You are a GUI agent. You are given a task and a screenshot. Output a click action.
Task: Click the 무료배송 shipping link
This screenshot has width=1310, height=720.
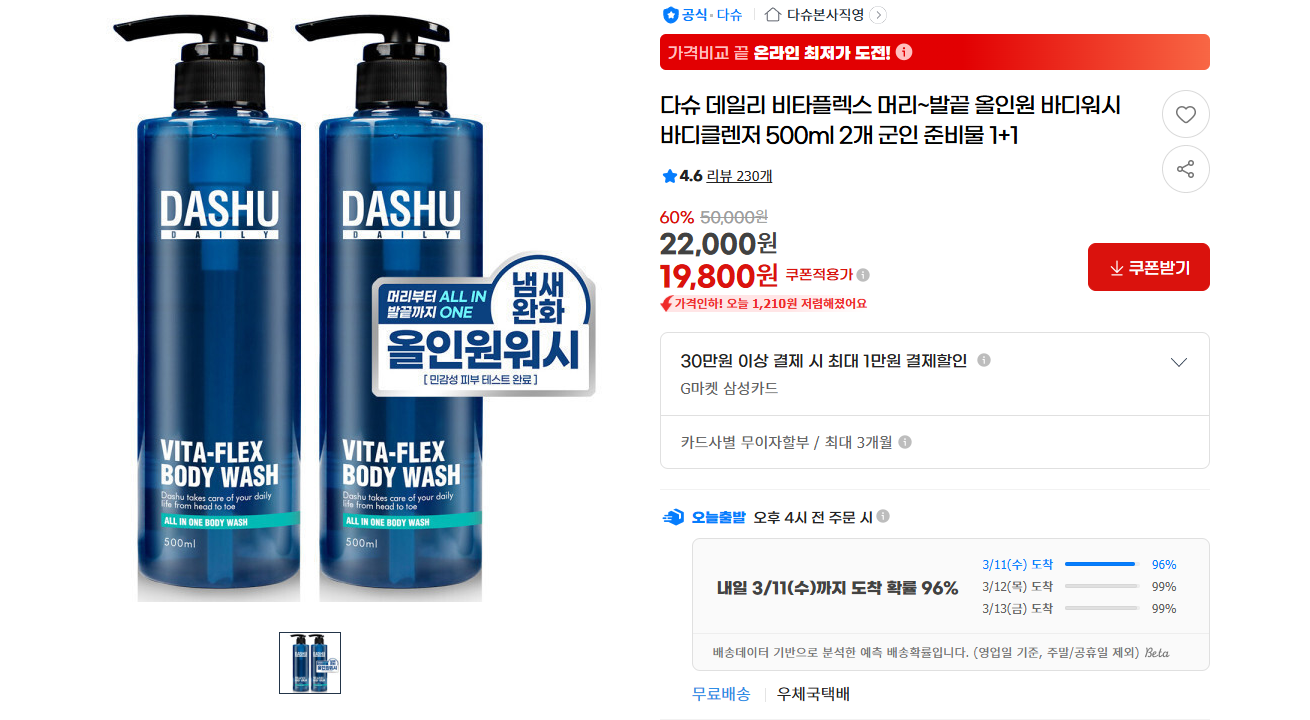[x=721, y=694]
